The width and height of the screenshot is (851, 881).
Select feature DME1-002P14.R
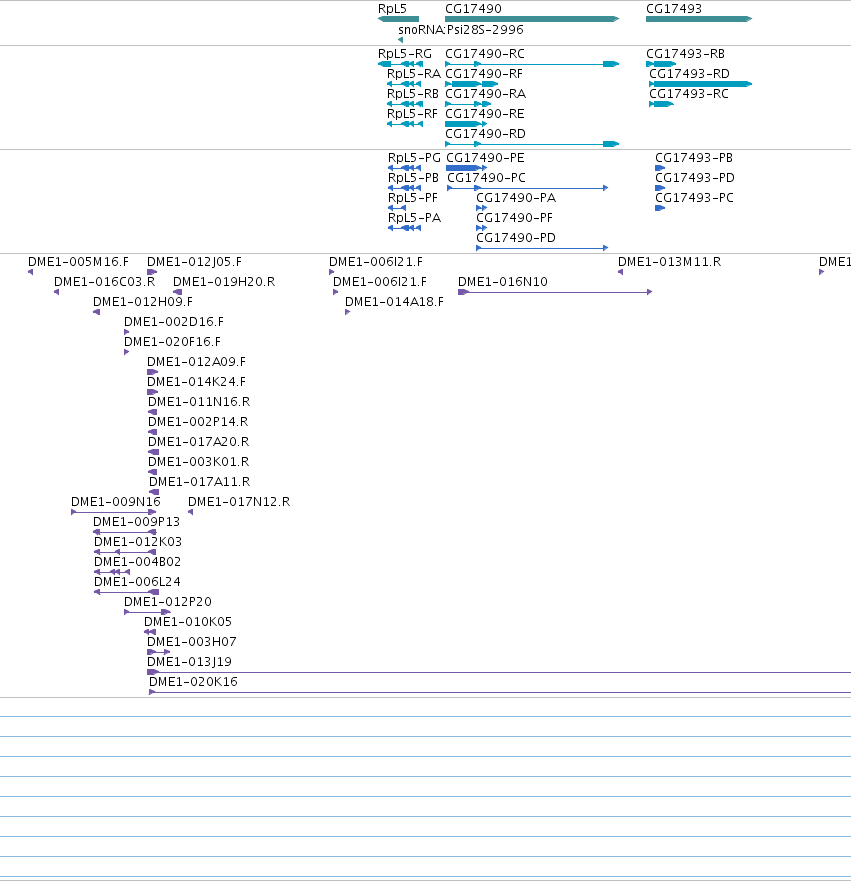point(198,422)
